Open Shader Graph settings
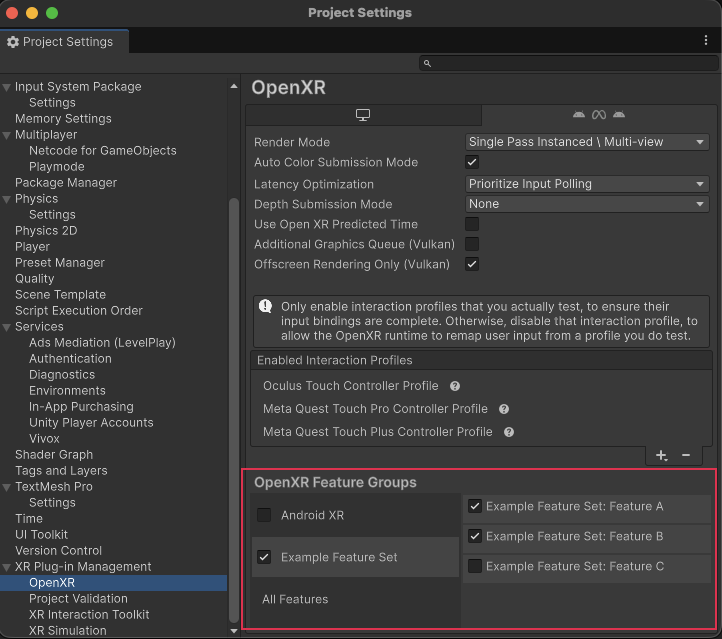Screen dimensions: 722x639 tap(54, 455)
